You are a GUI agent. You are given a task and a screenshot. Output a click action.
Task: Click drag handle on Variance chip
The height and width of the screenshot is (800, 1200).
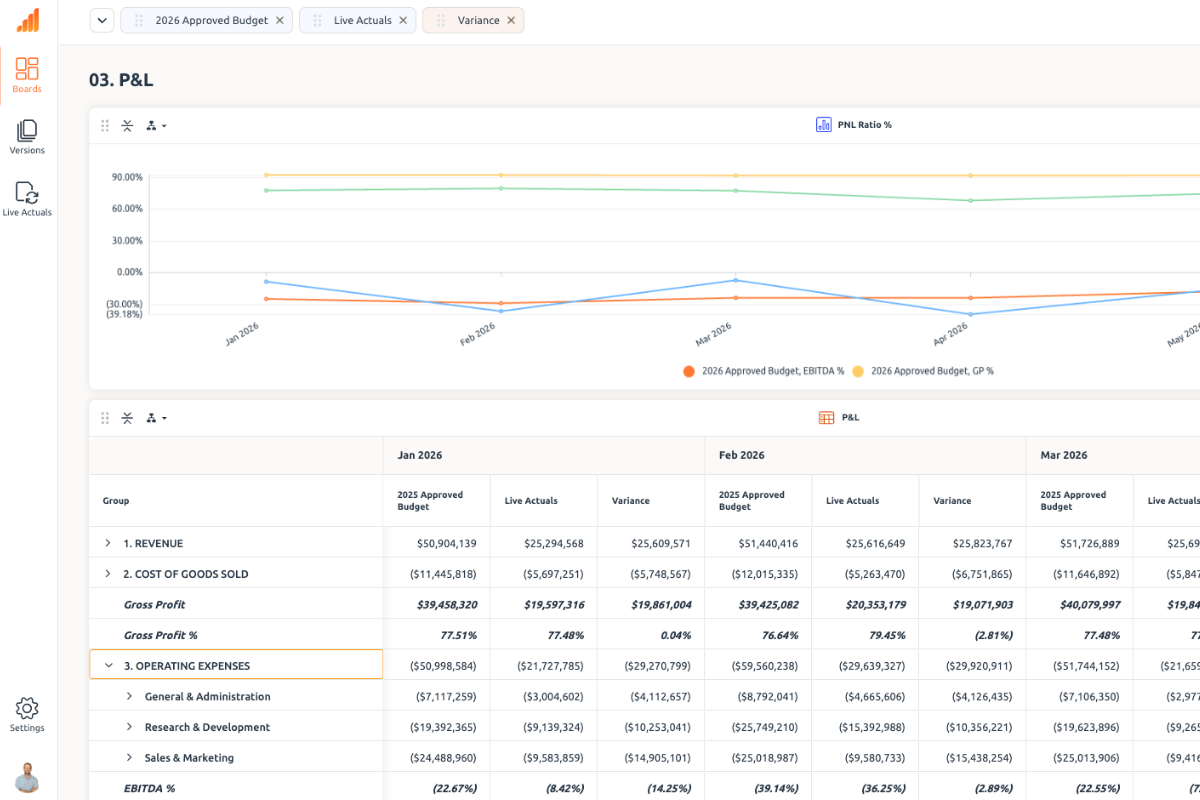point(441,20)
